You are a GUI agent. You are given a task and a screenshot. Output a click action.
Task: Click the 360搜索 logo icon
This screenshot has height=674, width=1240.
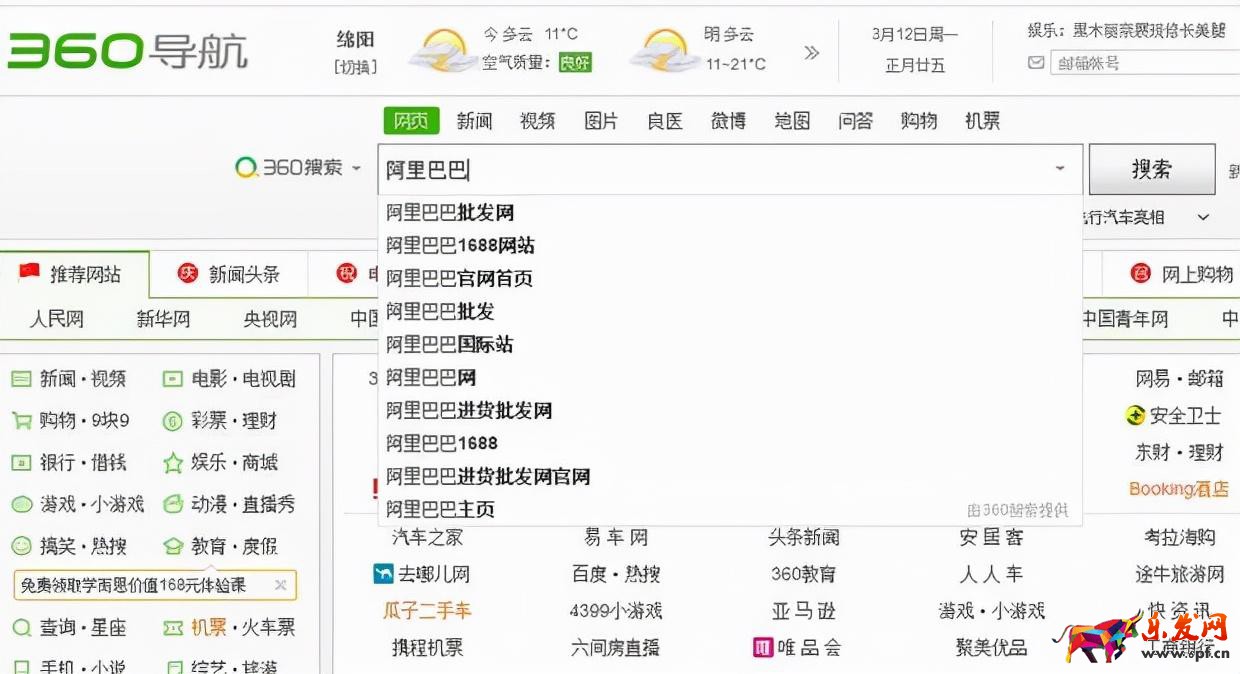246,168
